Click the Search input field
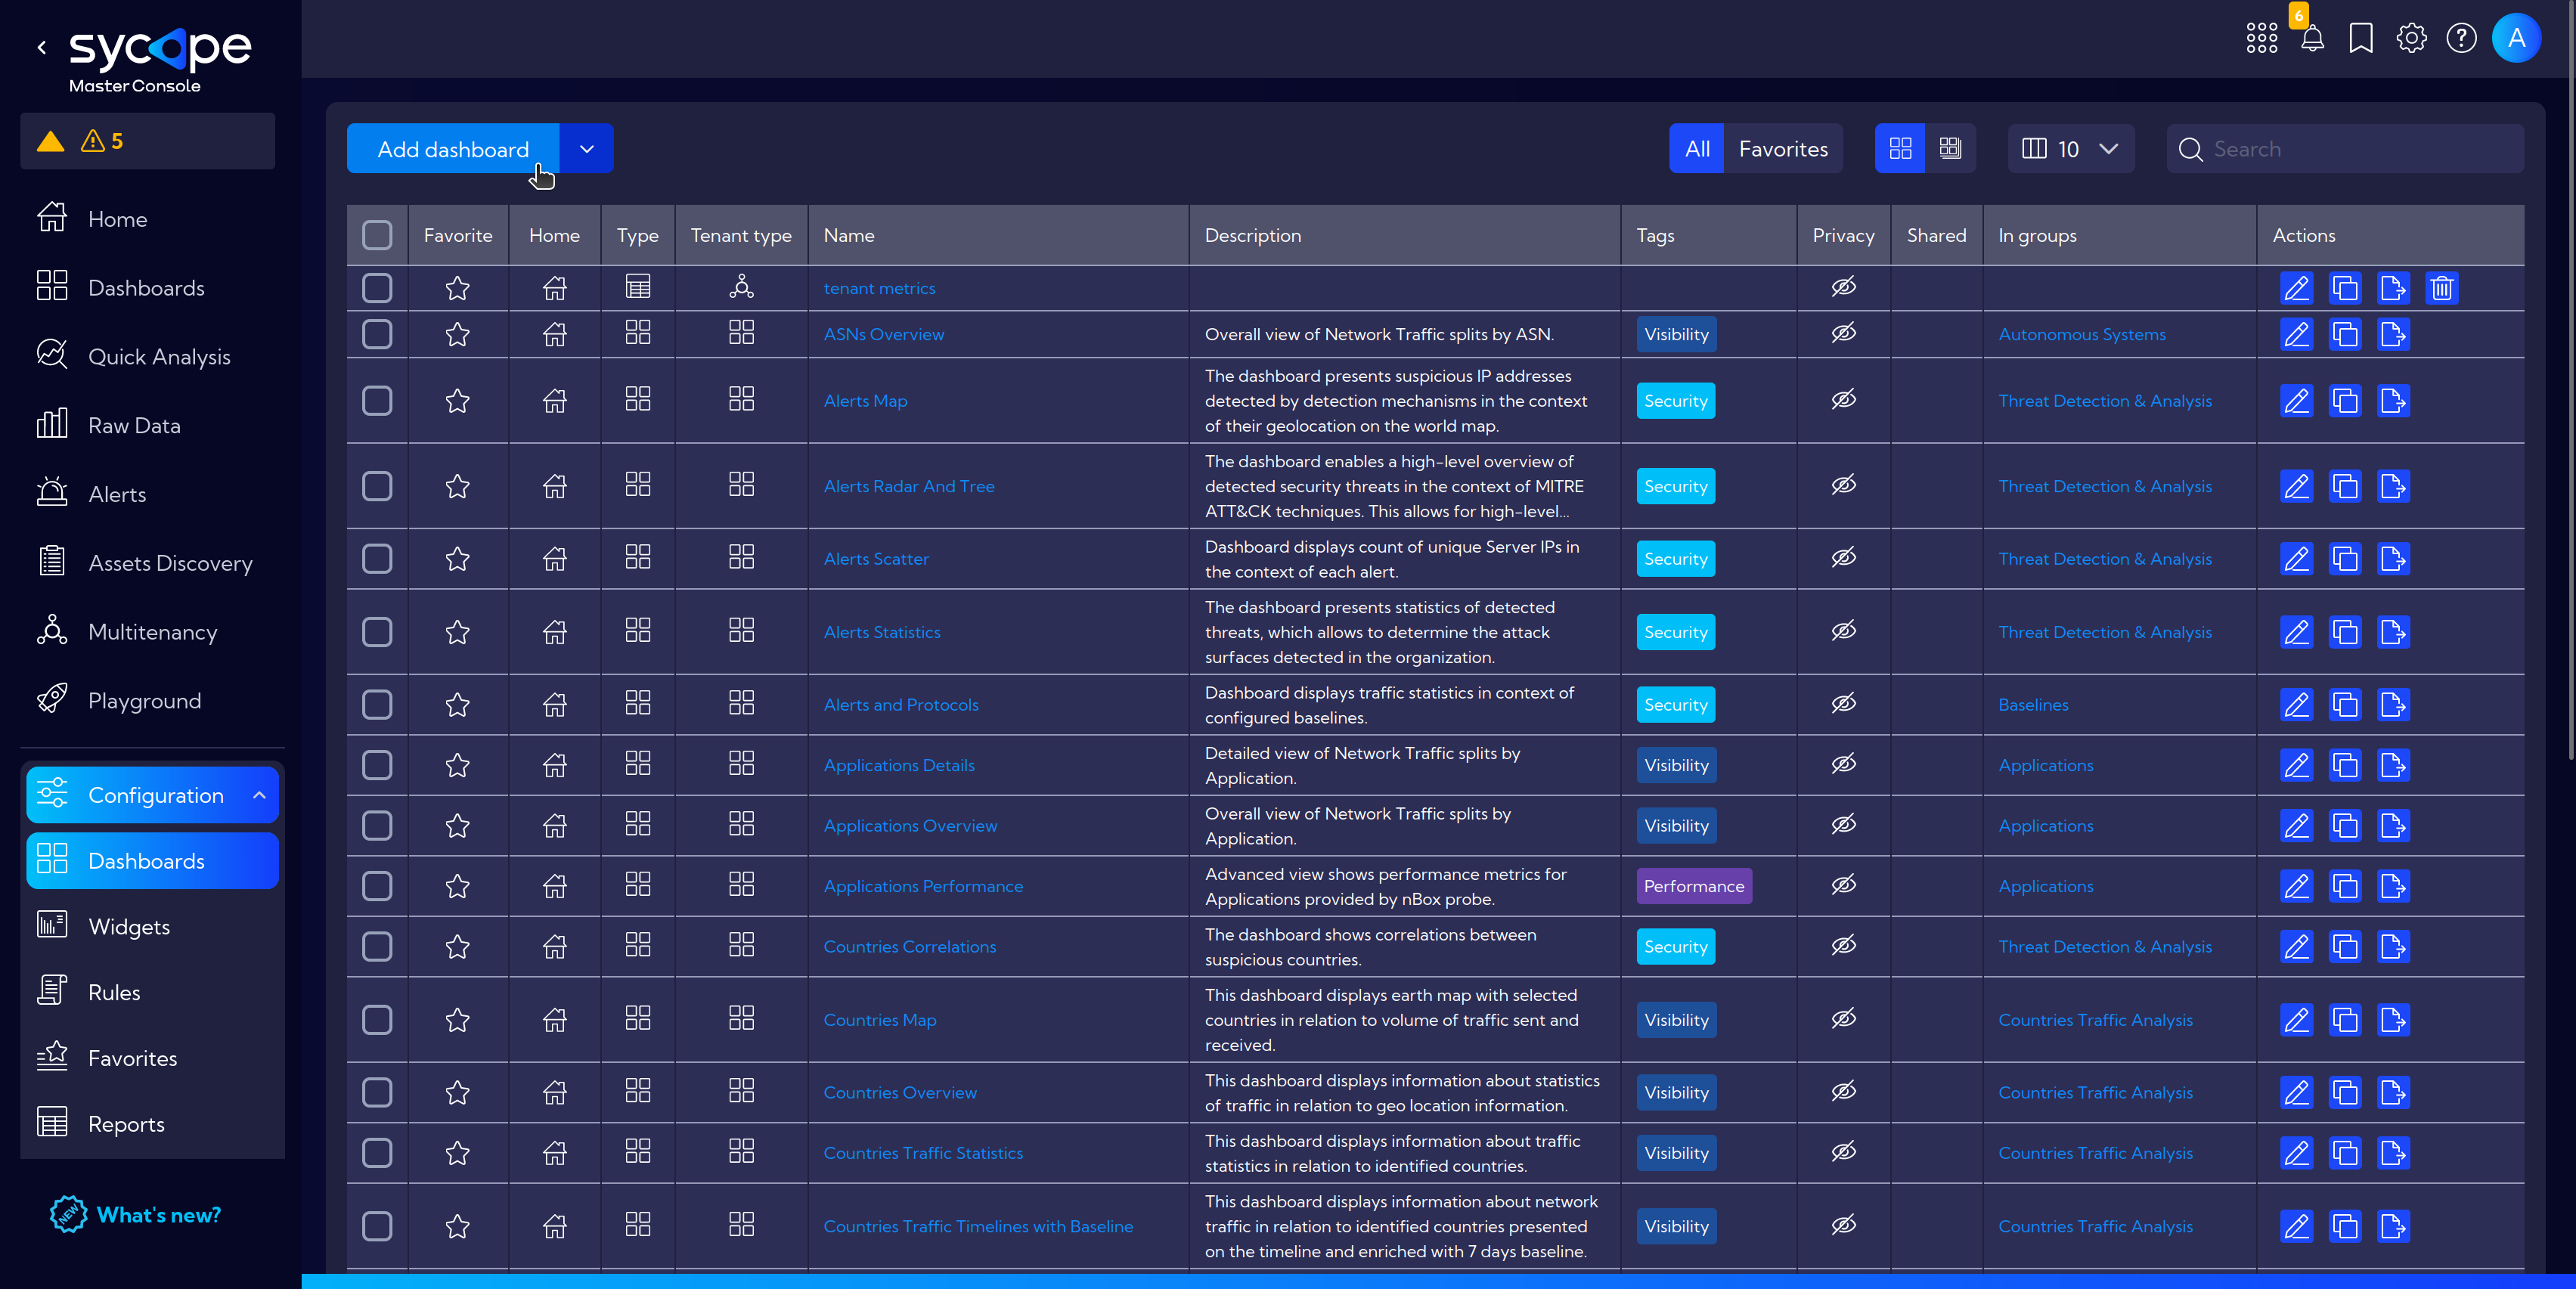Screen dimensions: 2576x1289 (x=2345, y=149)
